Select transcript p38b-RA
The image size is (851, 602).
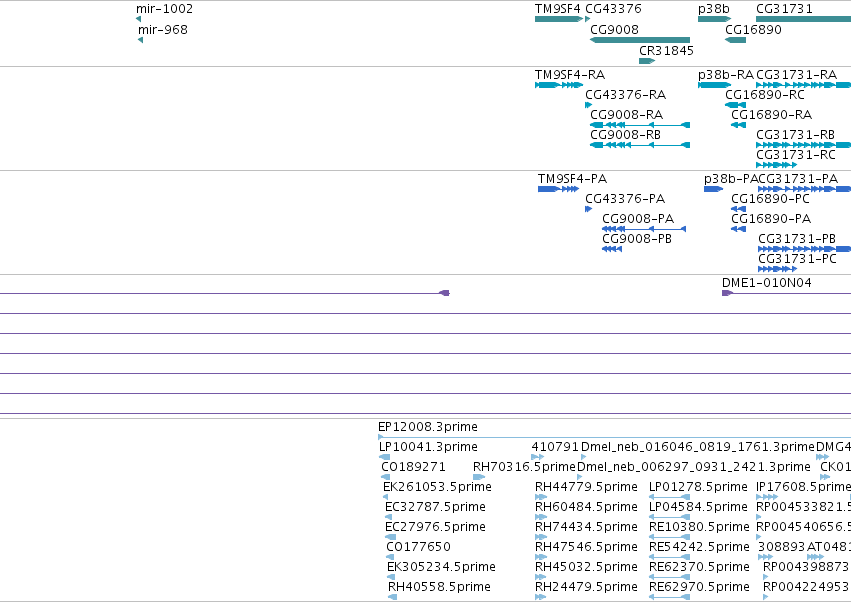pos(726,74)
